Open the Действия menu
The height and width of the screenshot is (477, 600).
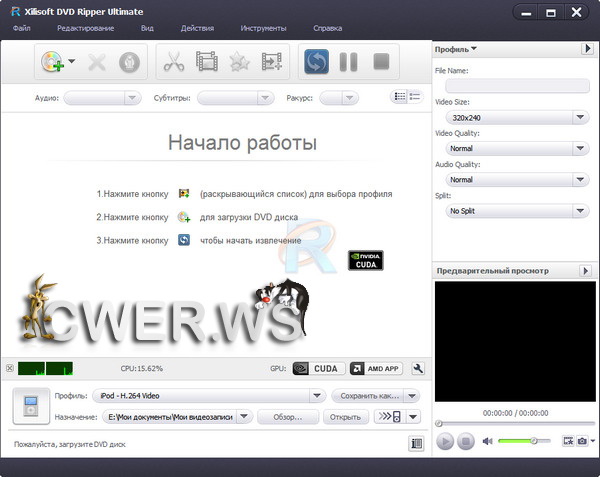click(x=197, y=28)
